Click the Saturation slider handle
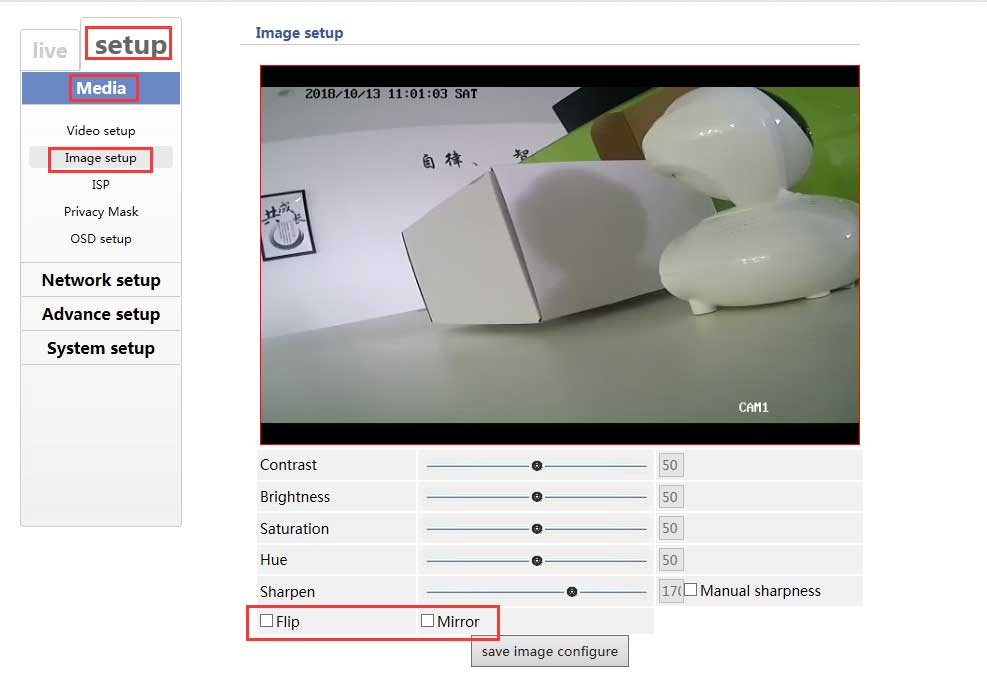 [537, 528]
